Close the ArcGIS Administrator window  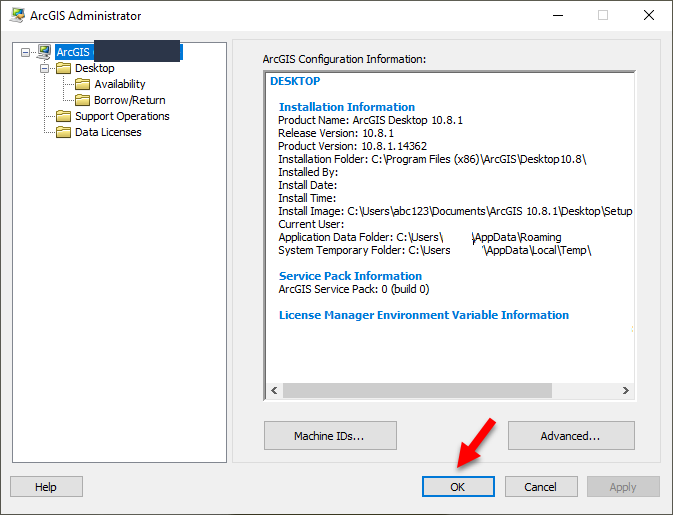click(x=649, y=15)
